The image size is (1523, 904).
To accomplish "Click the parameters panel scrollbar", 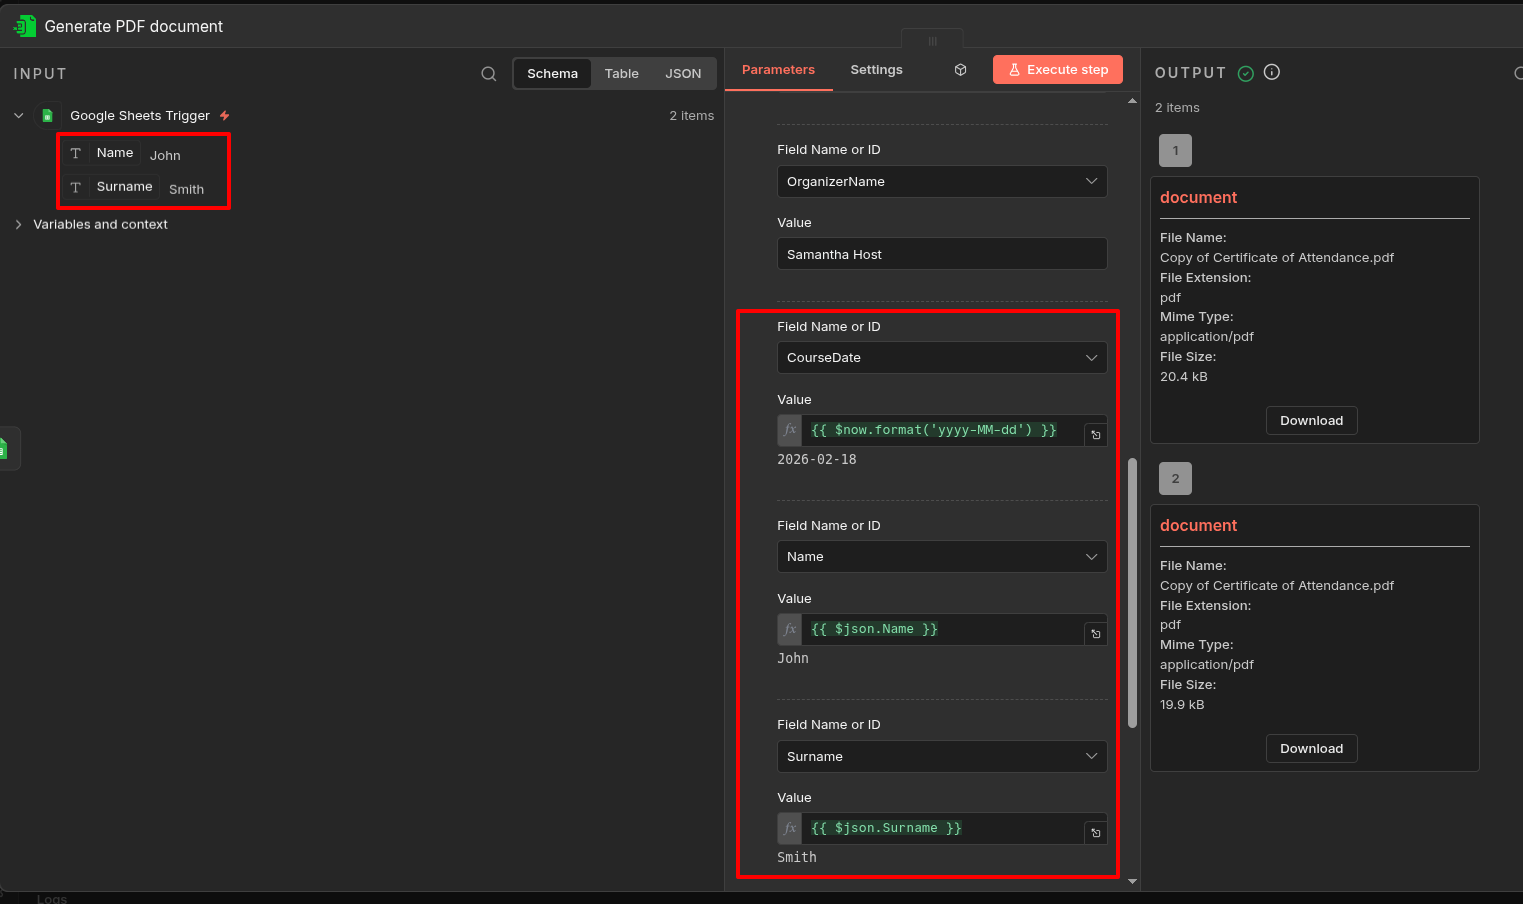I will pyautogui.click(x=1131, y=590).
